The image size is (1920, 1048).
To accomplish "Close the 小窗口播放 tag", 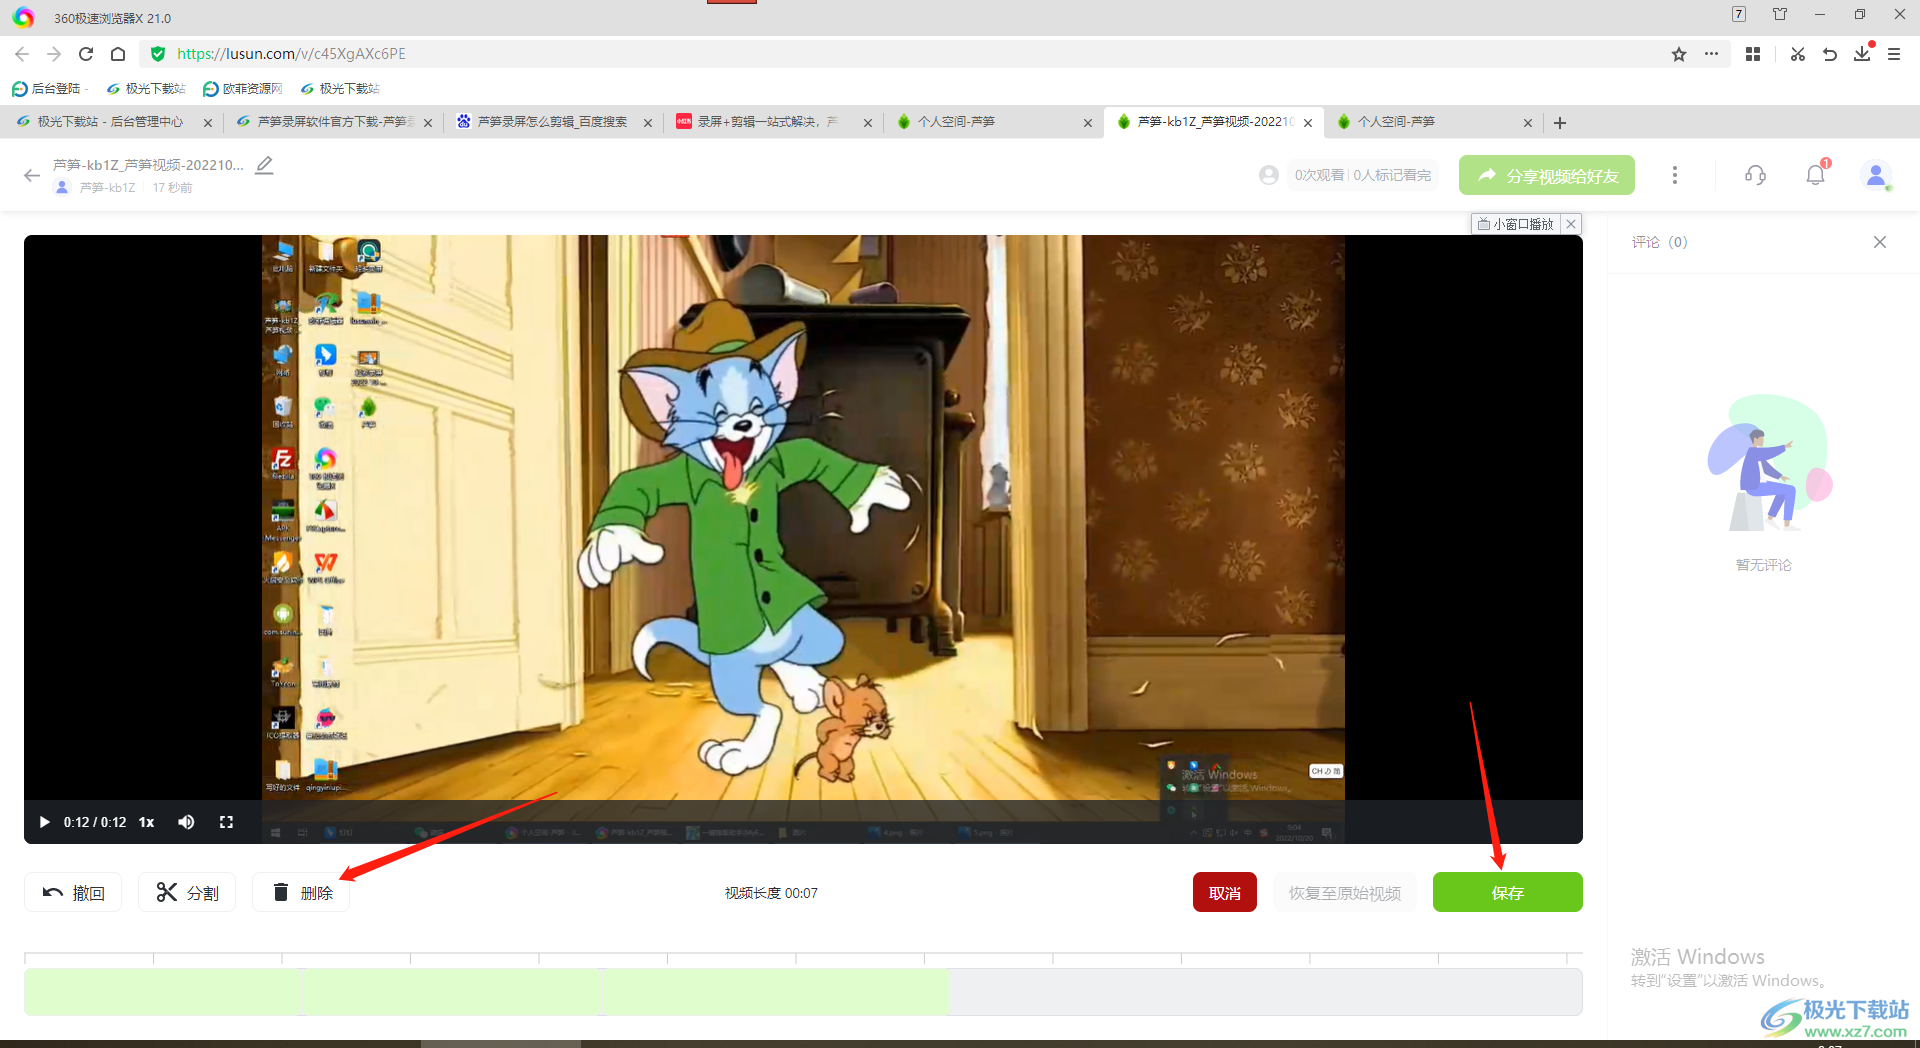I will coord(1571,224).
